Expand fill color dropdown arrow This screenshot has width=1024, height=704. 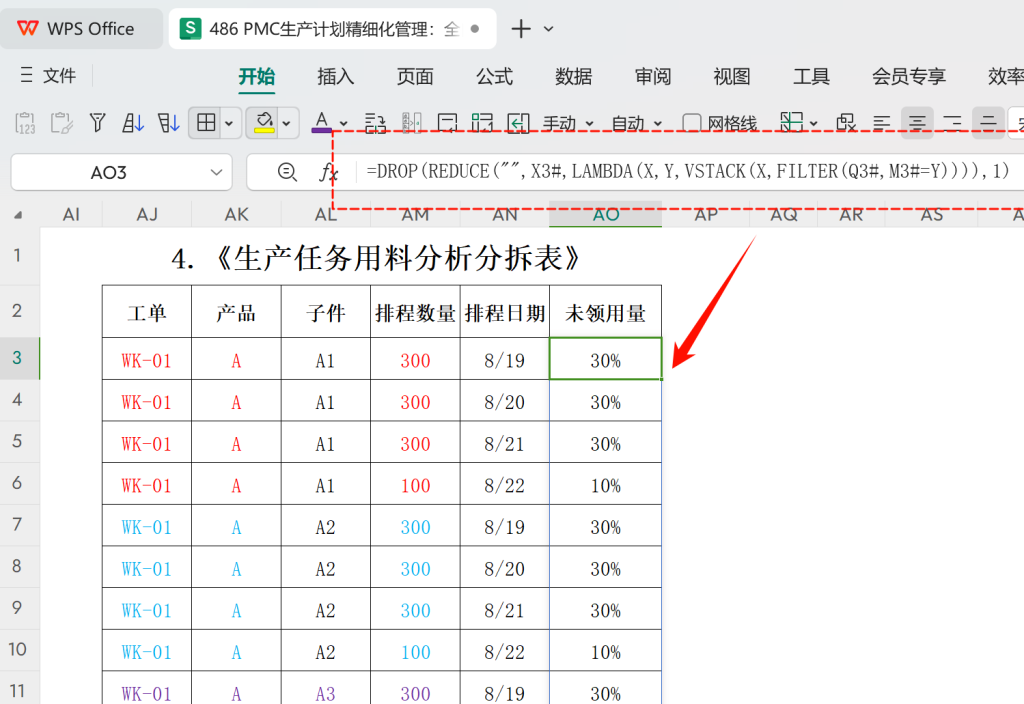286,123
